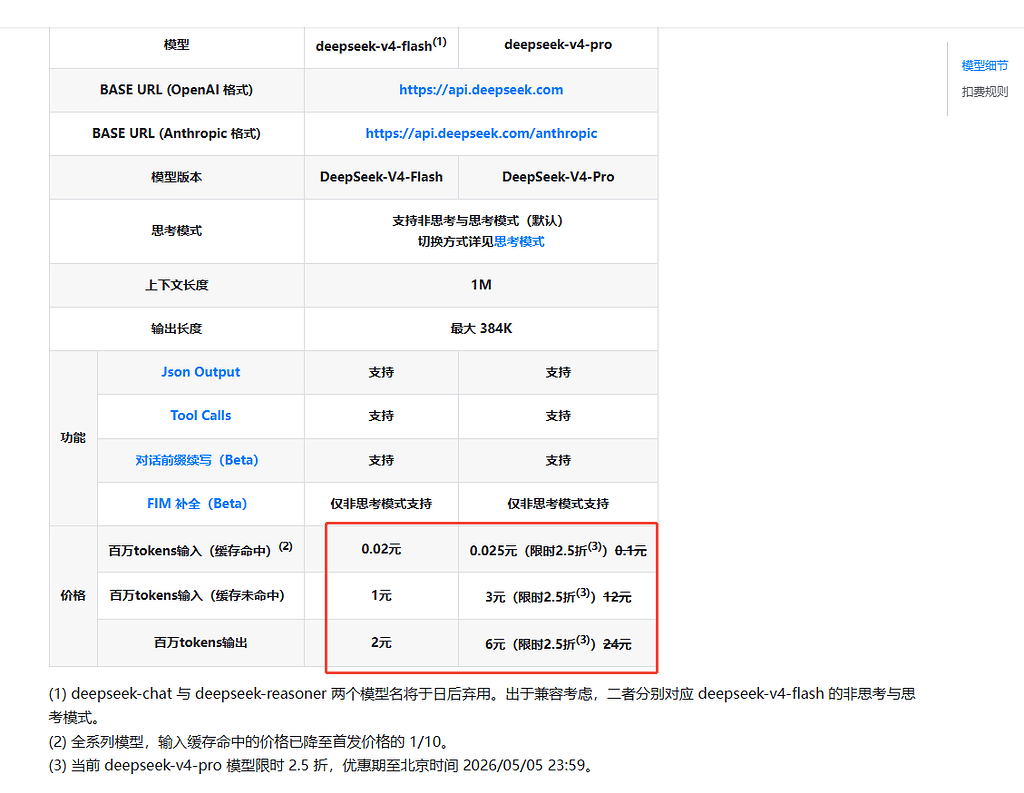1024x793 pixels.
Task: Select the 0.02元 price cell
Action: pos(381,549)
